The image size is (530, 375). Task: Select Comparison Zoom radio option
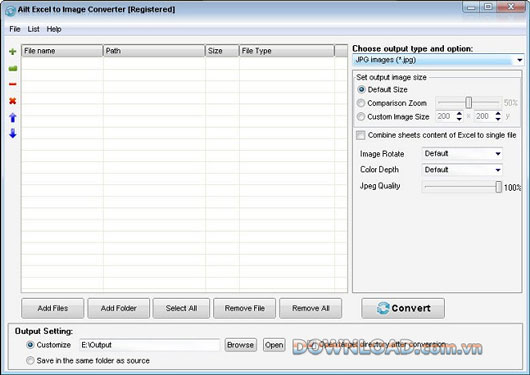361,103
